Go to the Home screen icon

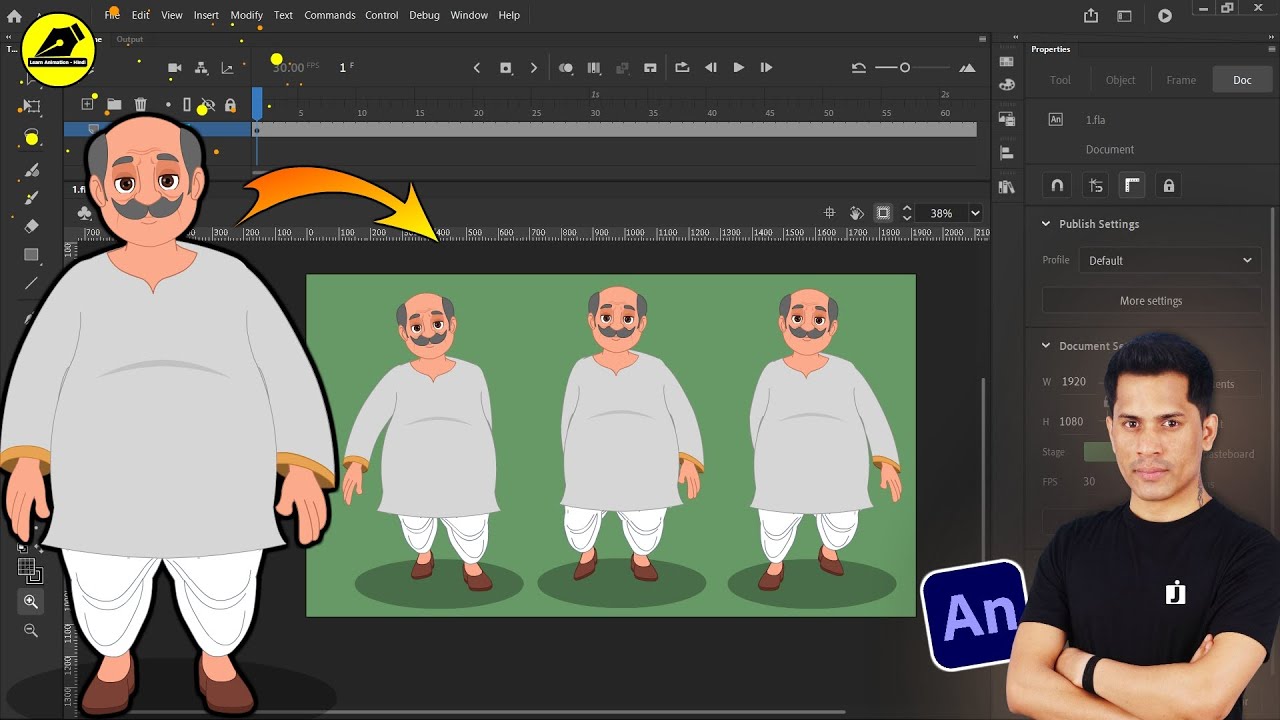coord(14,16)
